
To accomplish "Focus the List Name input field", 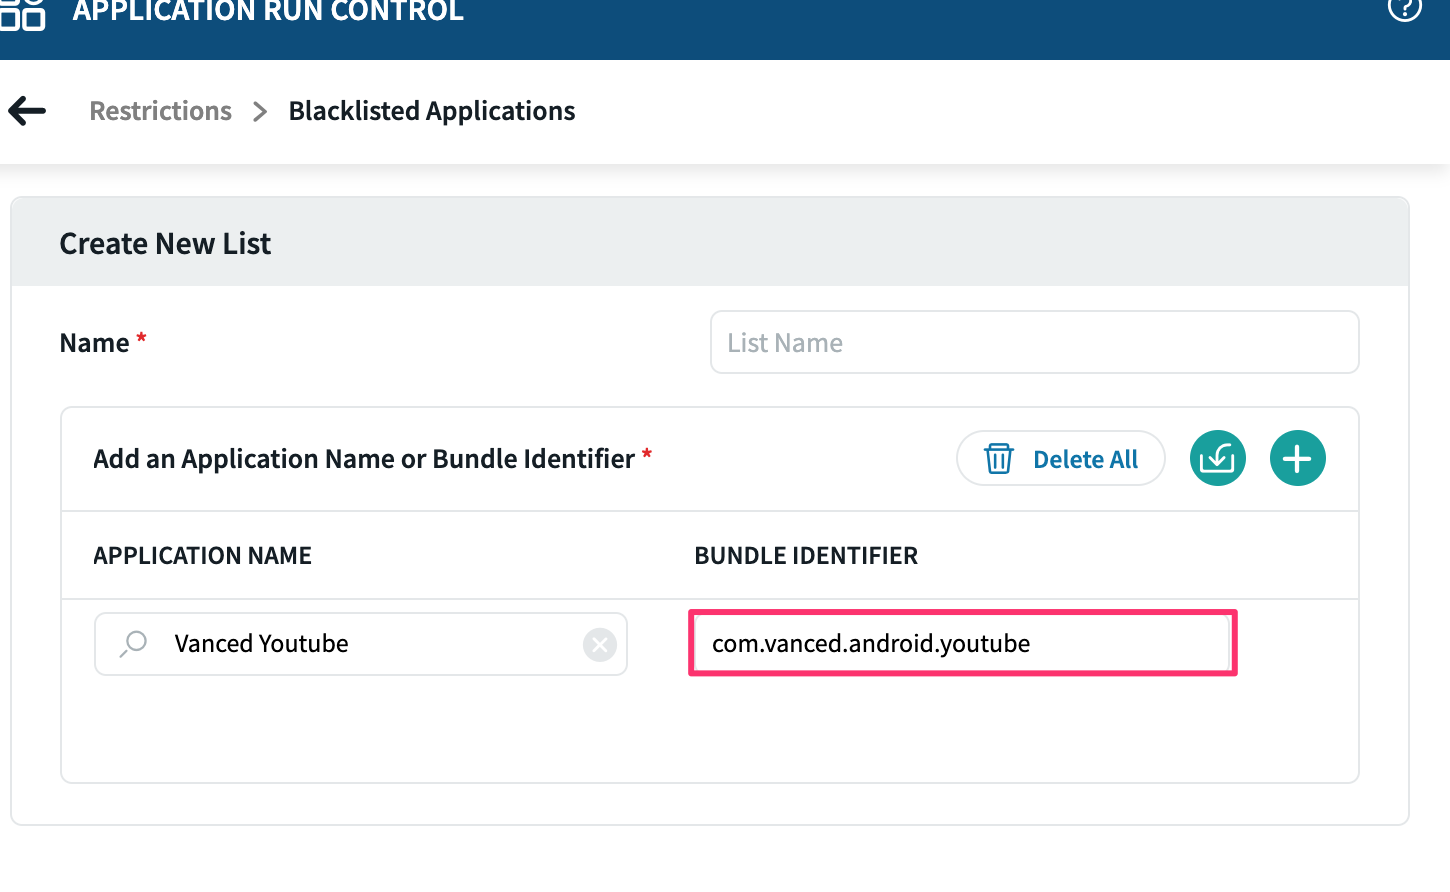I will (1034, 343).
